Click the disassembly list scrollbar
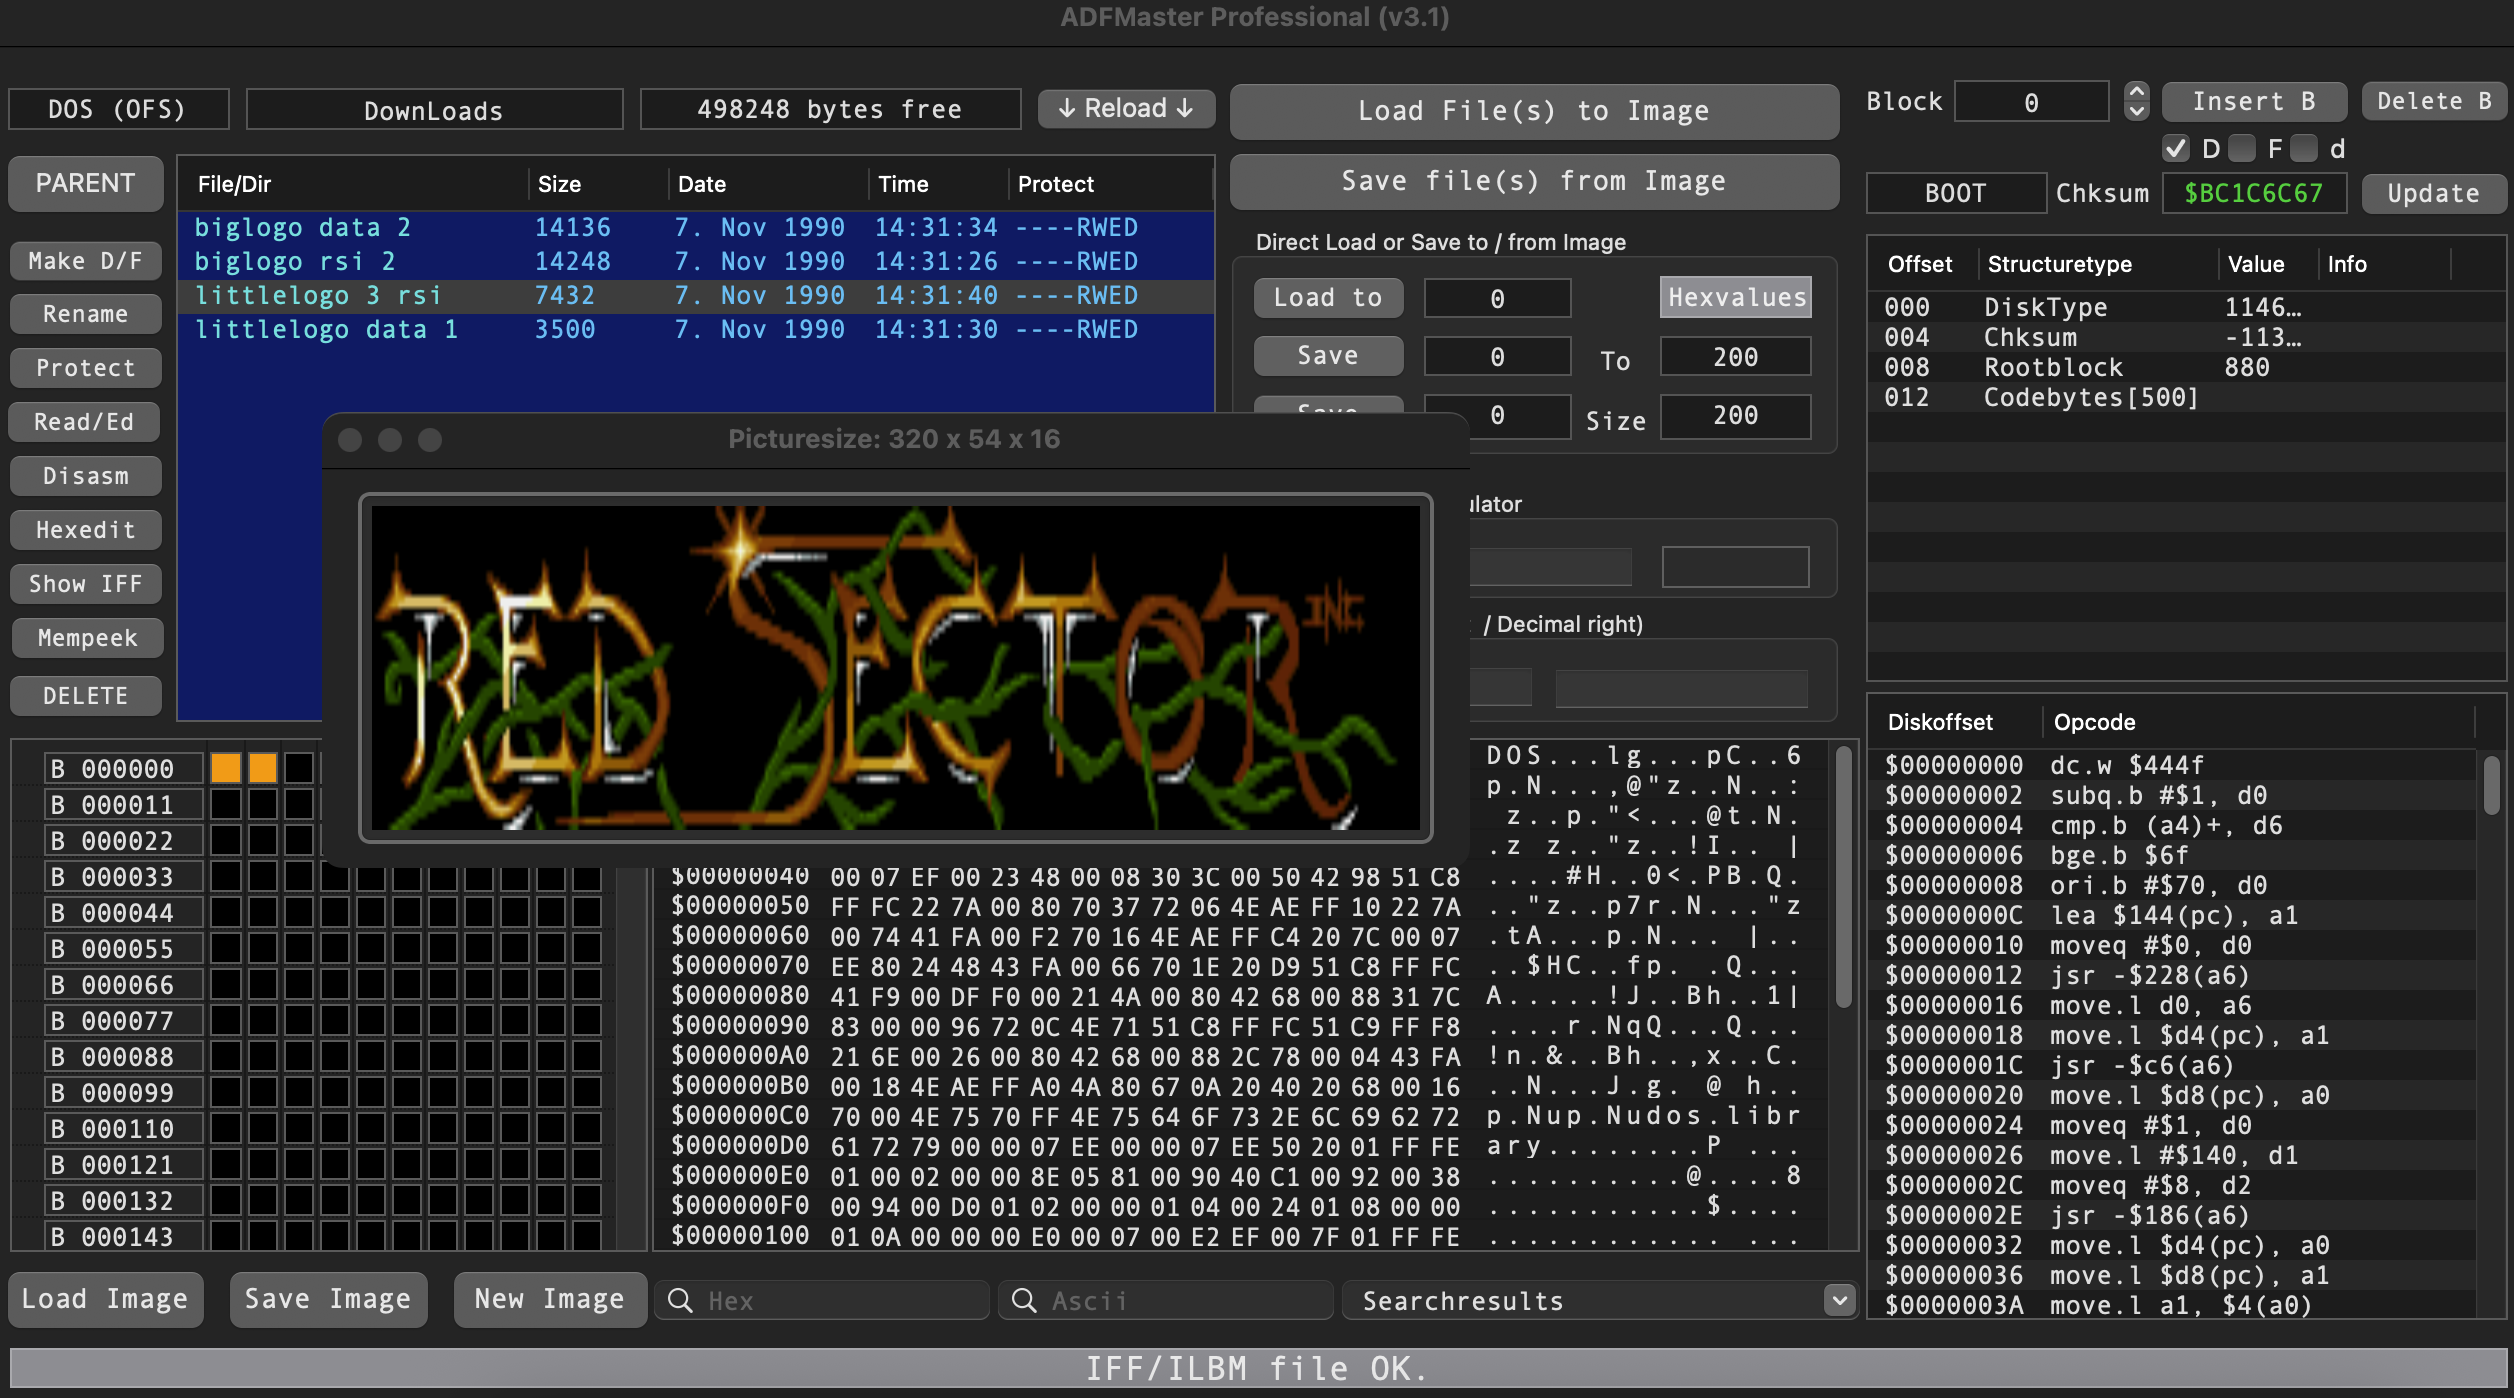 (2492, 786)
